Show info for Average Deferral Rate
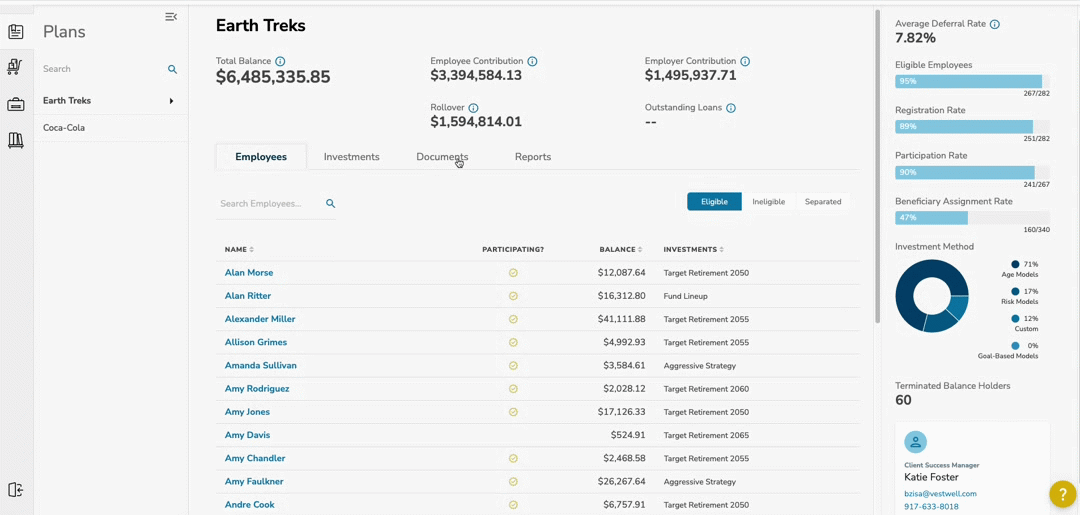 click(995, 24)
